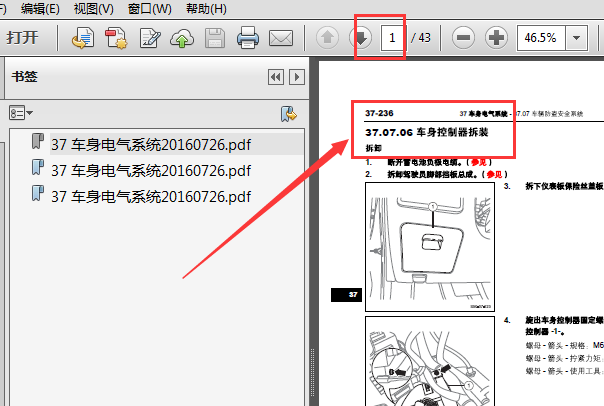Screen dimensions: 604x406
Task: Click the fuse cover diagram image
Action: 430,247
